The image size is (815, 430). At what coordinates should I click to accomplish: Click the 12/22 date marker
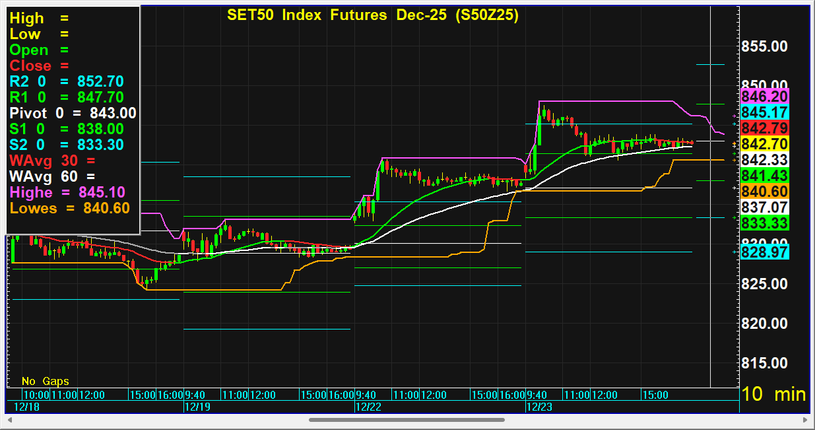(368, 407)
